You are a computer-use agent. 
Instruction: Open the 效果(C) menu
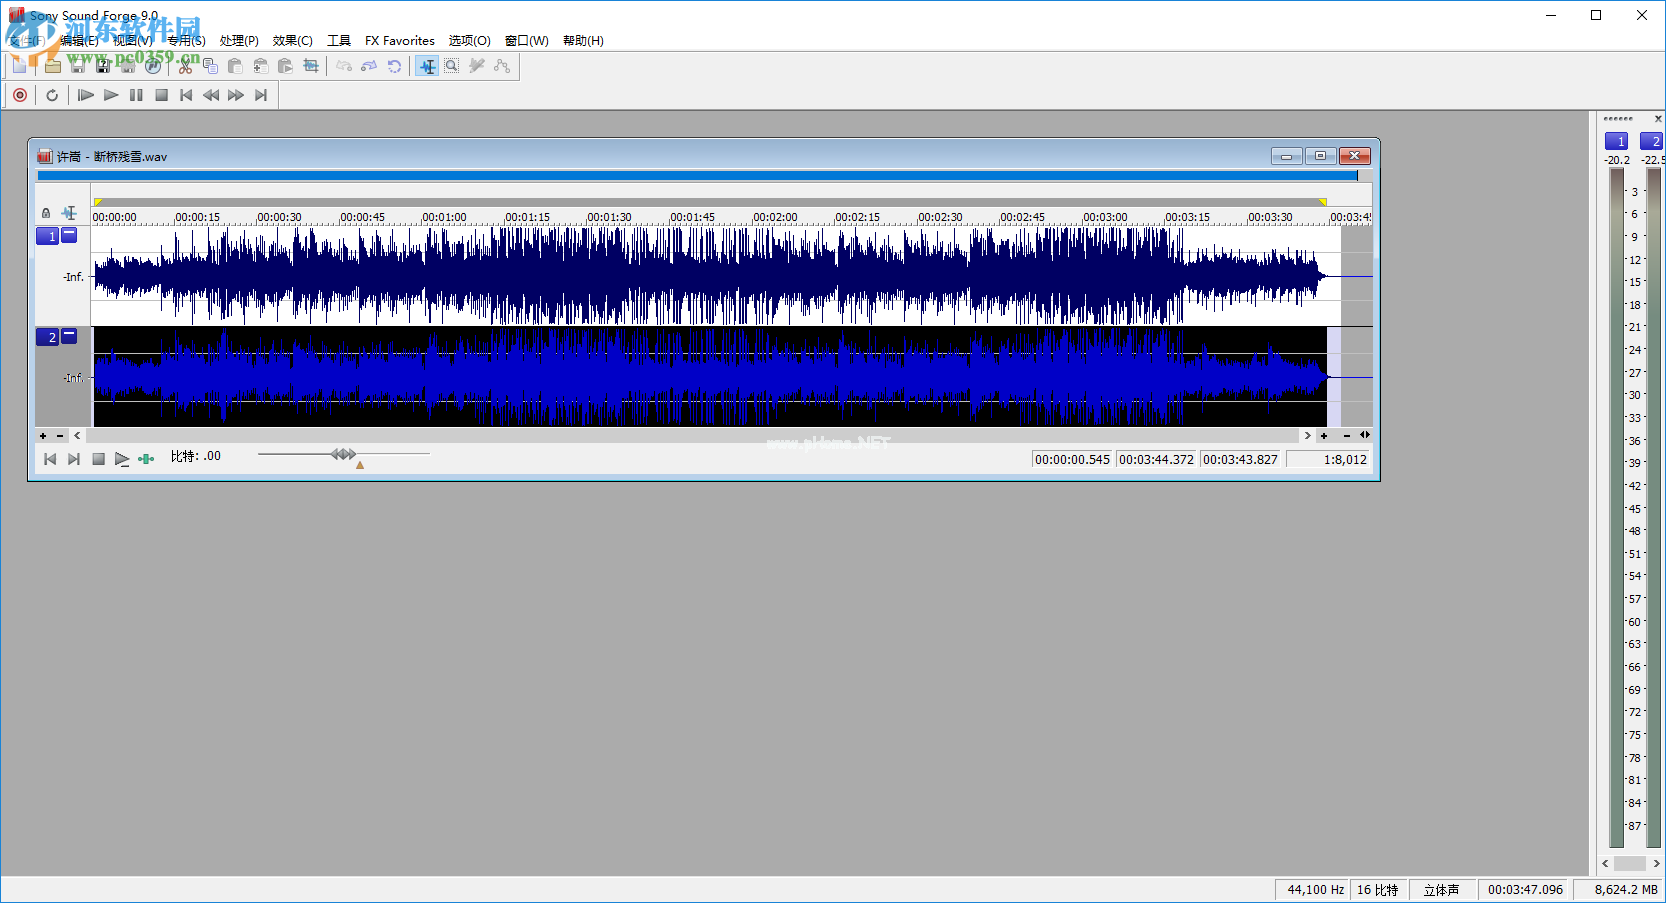293,41
